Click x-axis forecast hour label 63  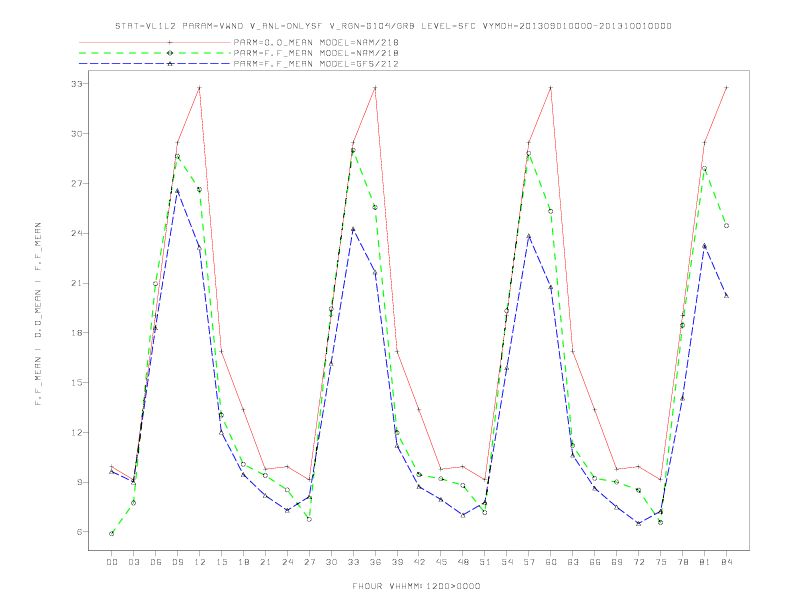pyautogui.click(x=573, y=562)
